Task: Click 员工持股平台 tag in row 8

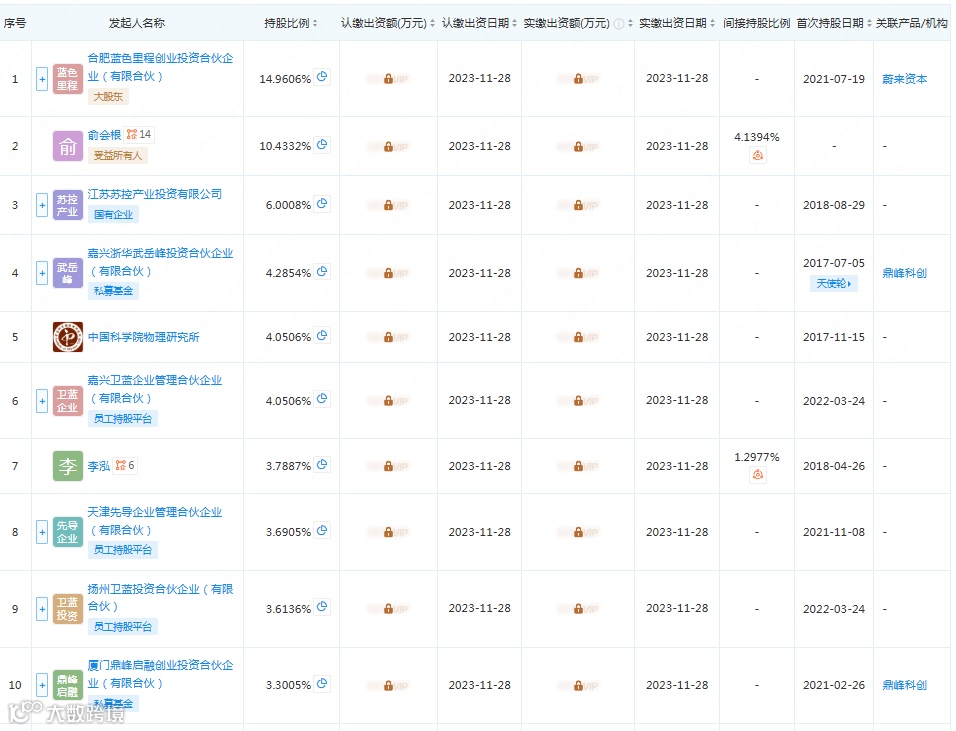Action: coord(123,550)
